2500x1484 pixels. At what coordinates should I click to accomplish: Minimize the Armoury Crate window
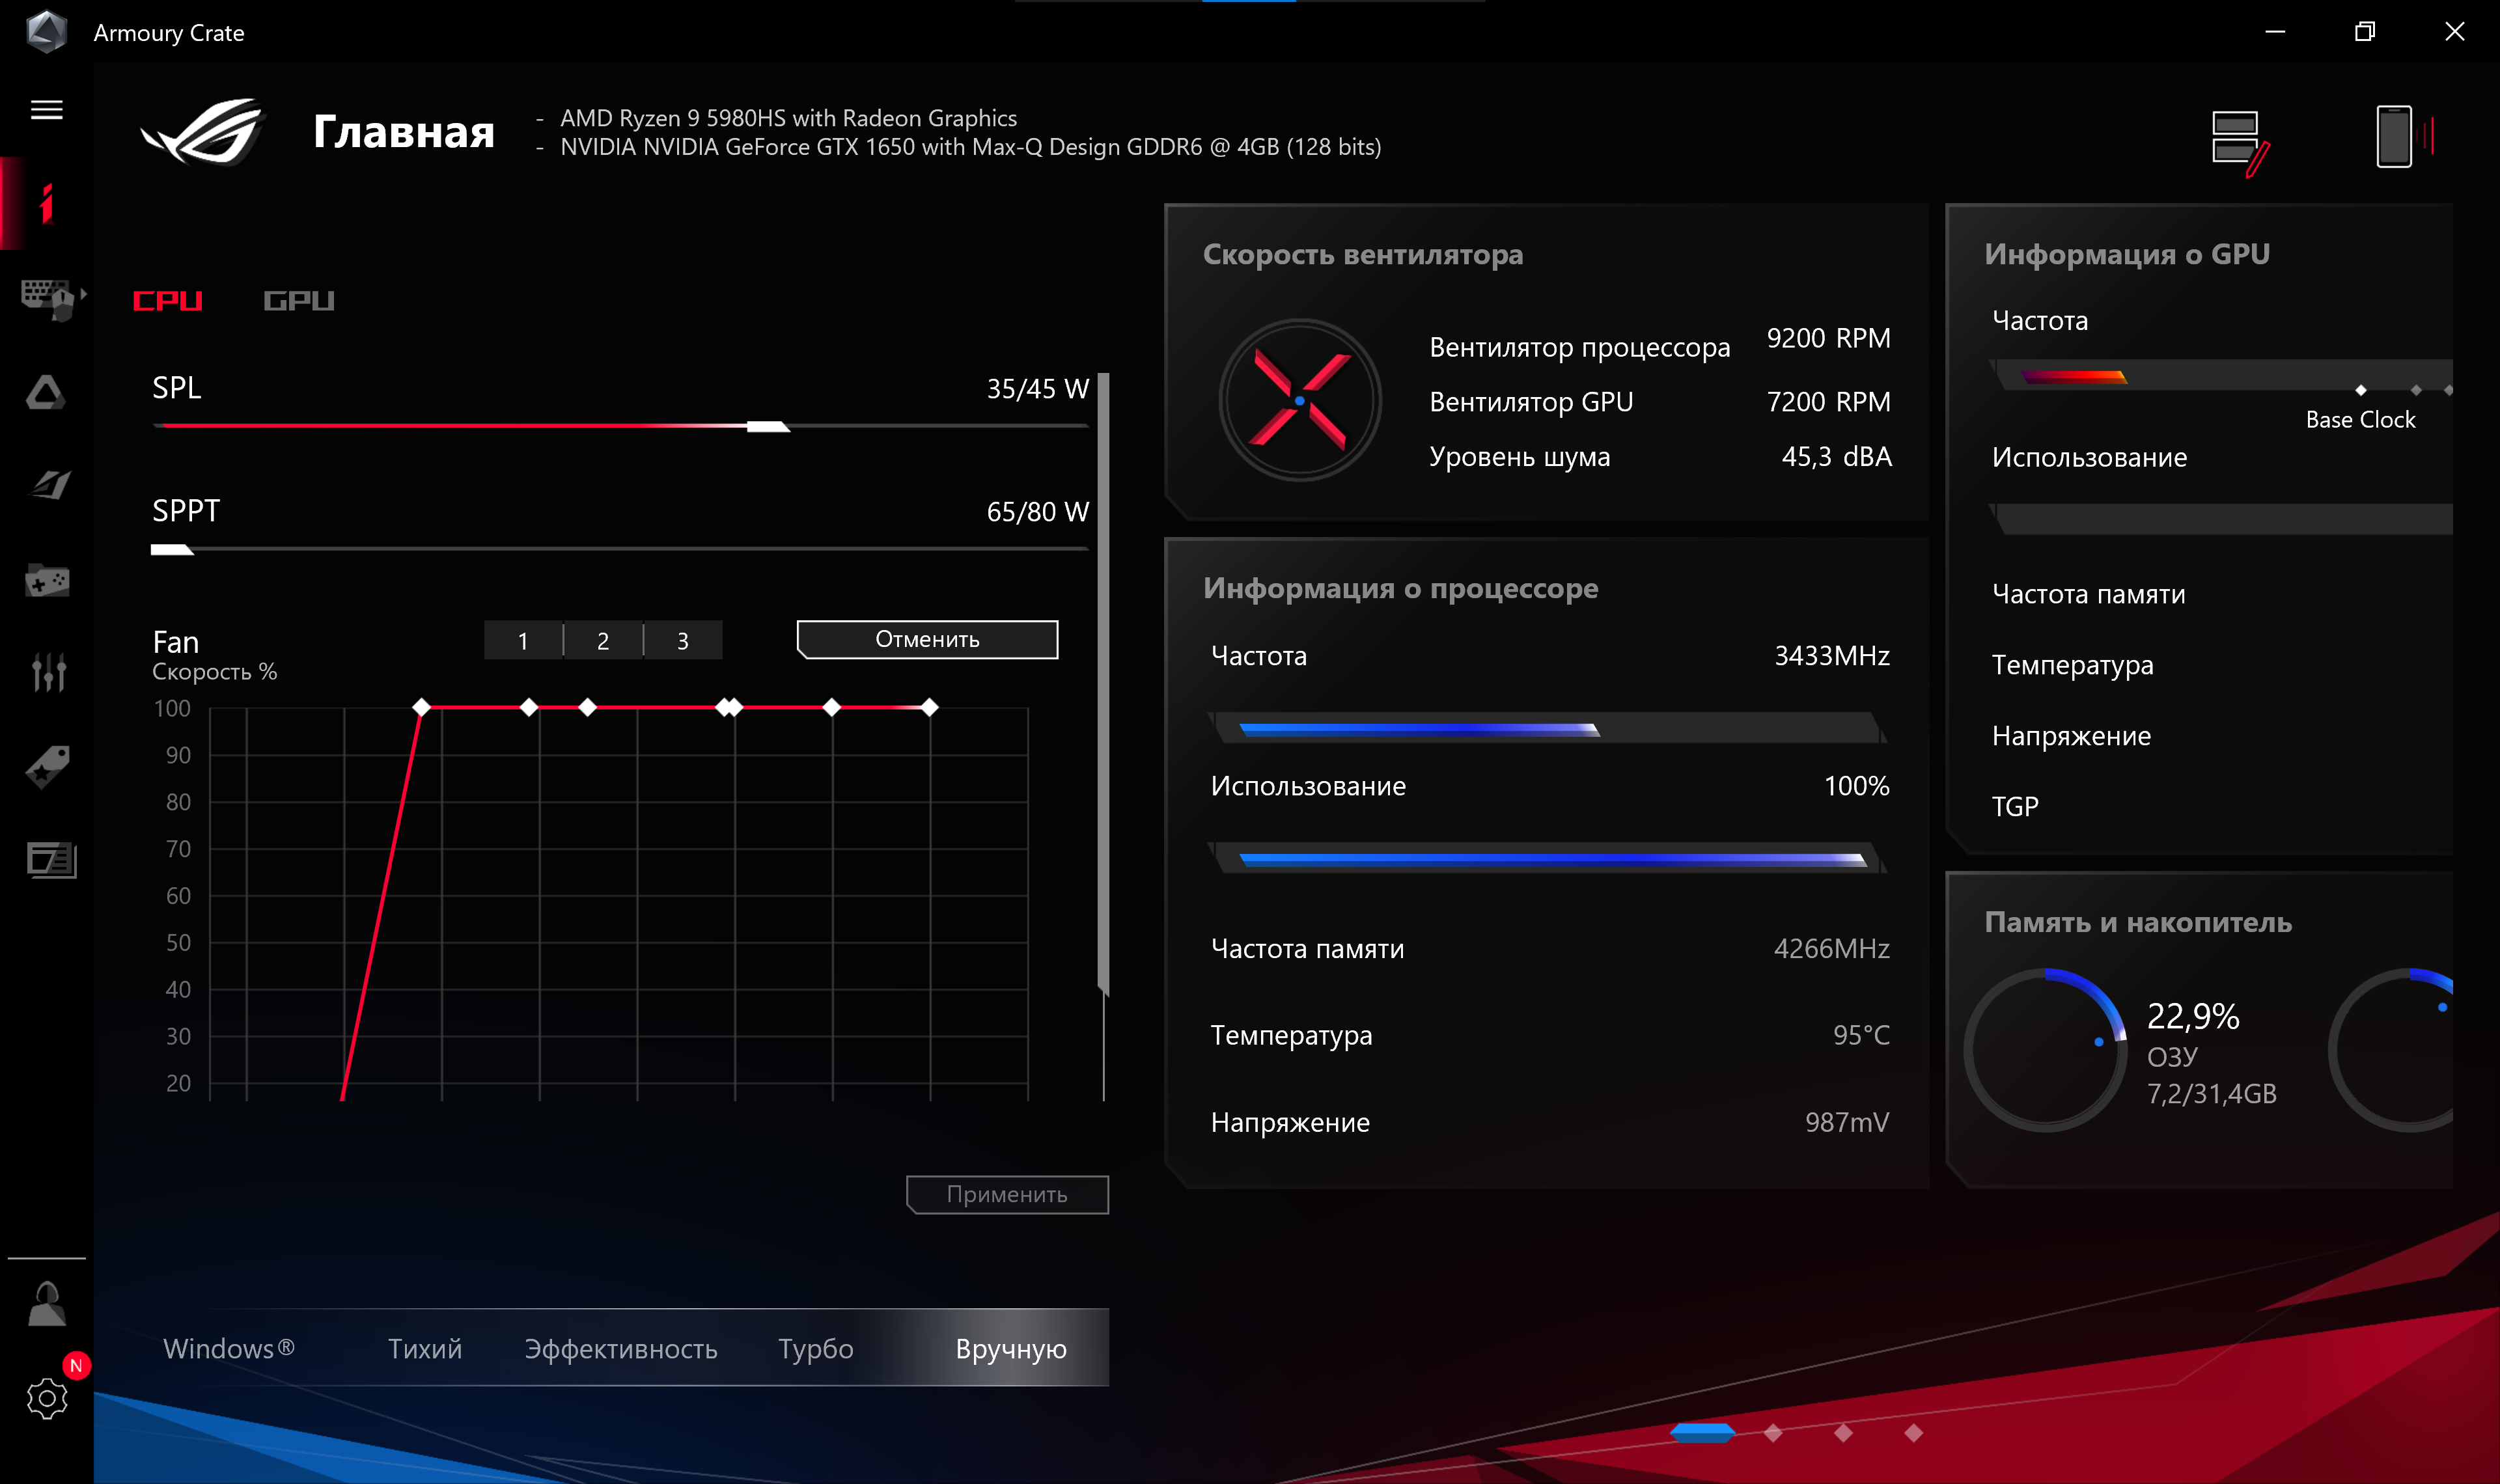(2275, 32)
